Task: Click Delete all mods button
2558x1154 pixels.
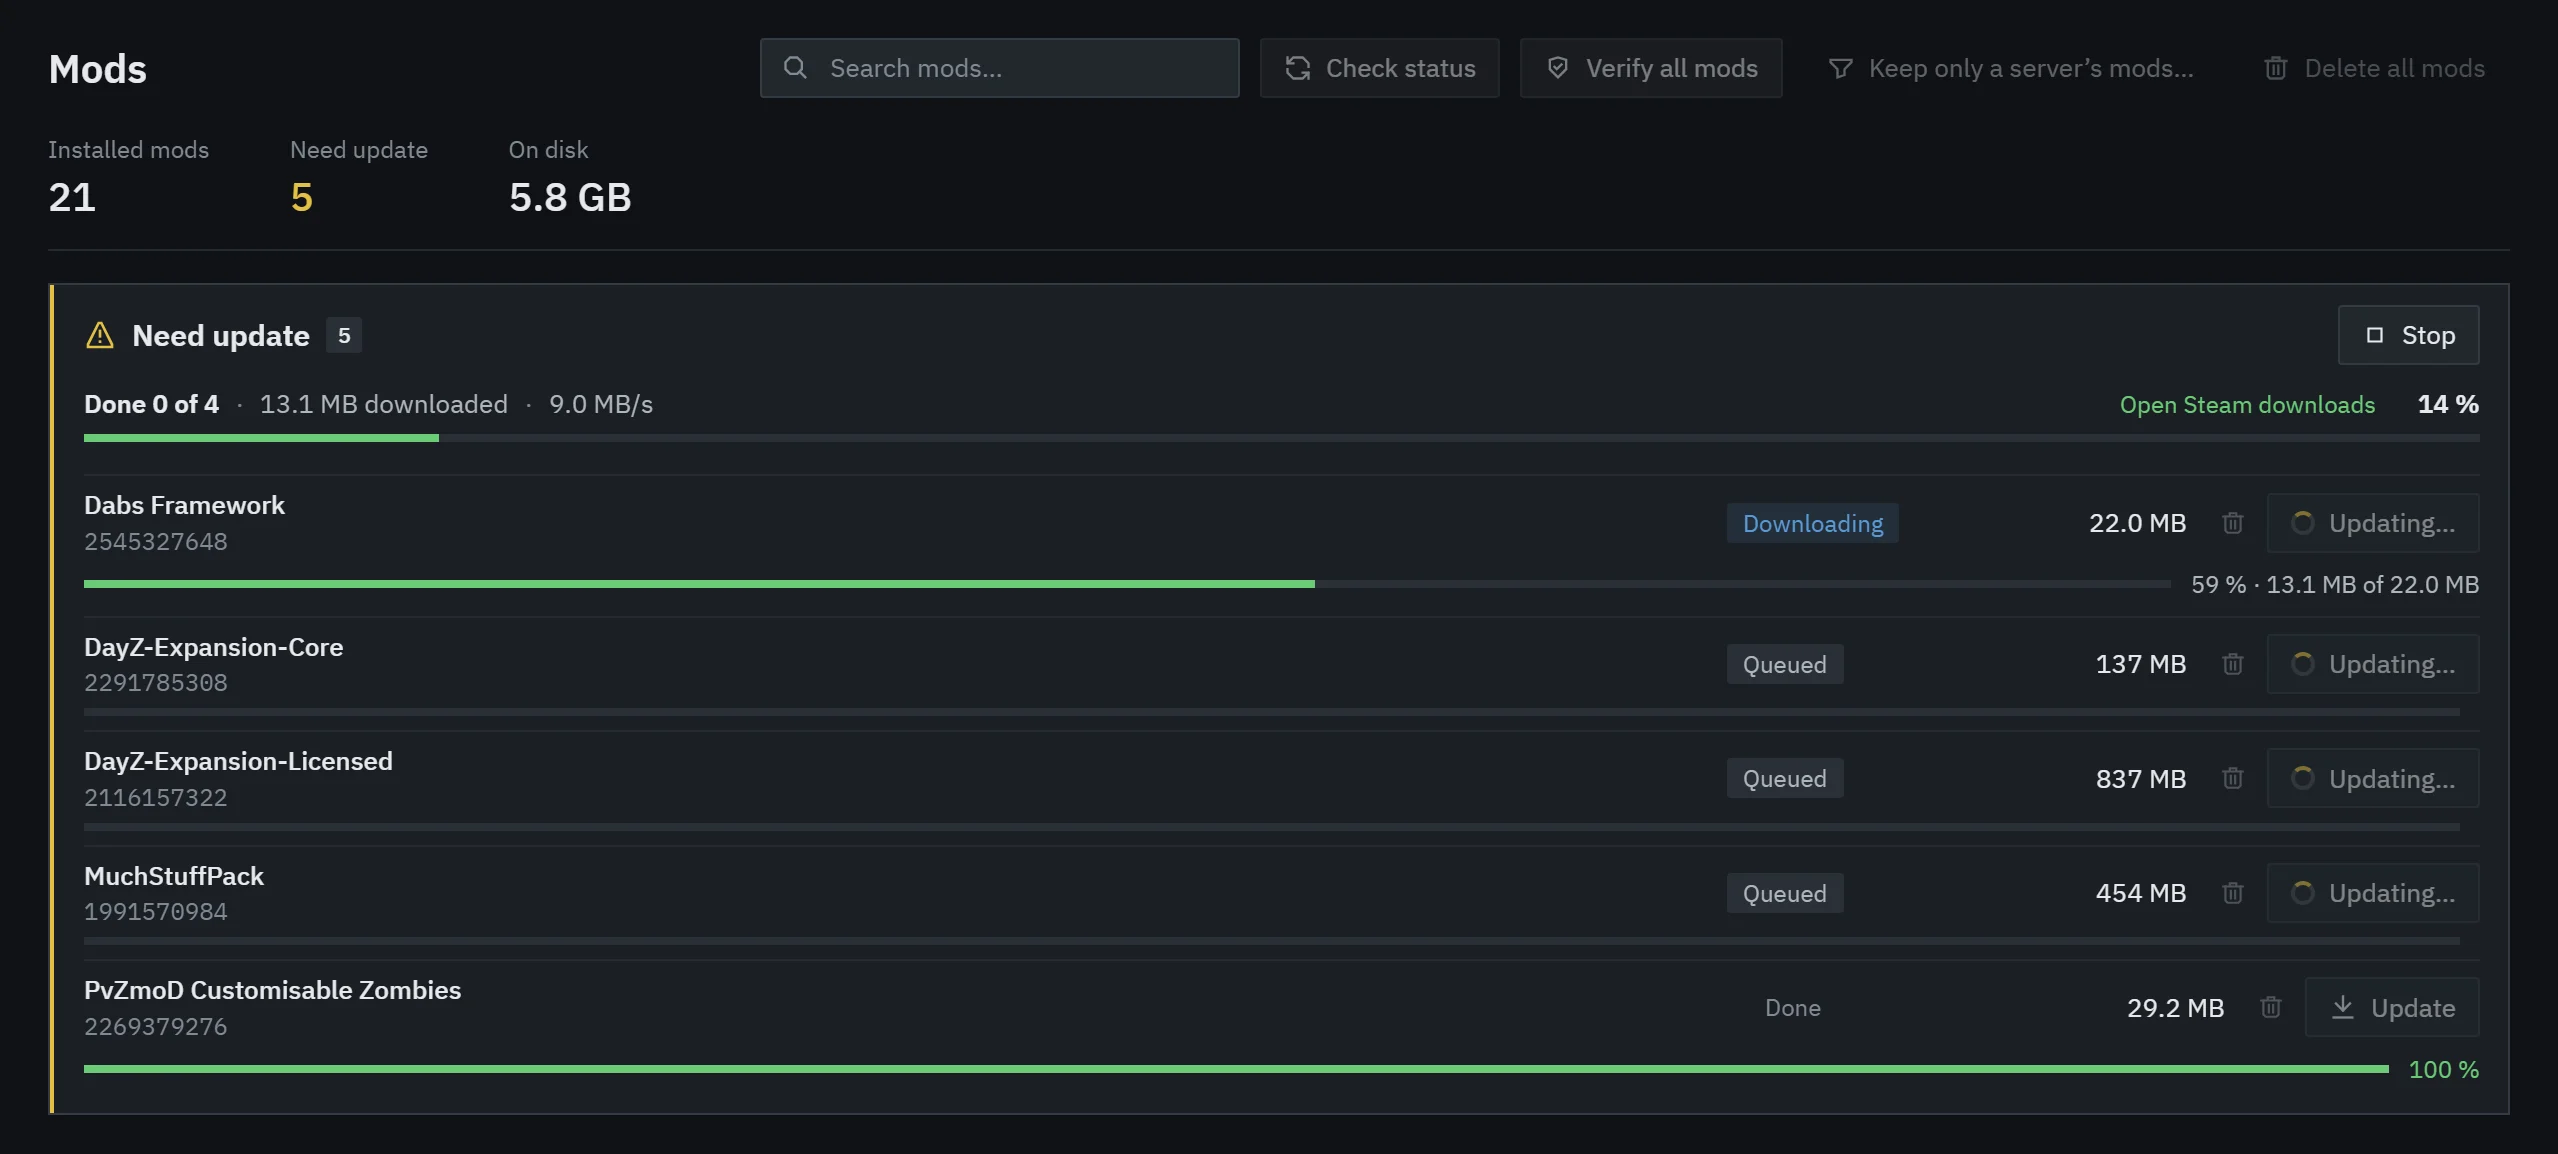Action: 2374,68
